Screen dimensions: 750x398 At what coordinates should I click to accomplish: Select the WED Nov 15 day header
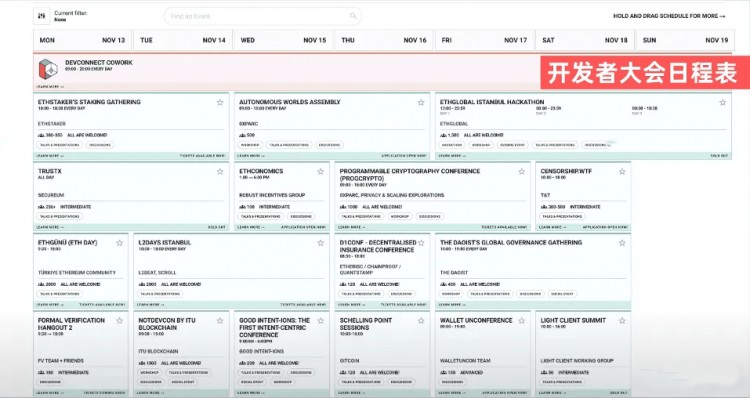coord(283,40)
